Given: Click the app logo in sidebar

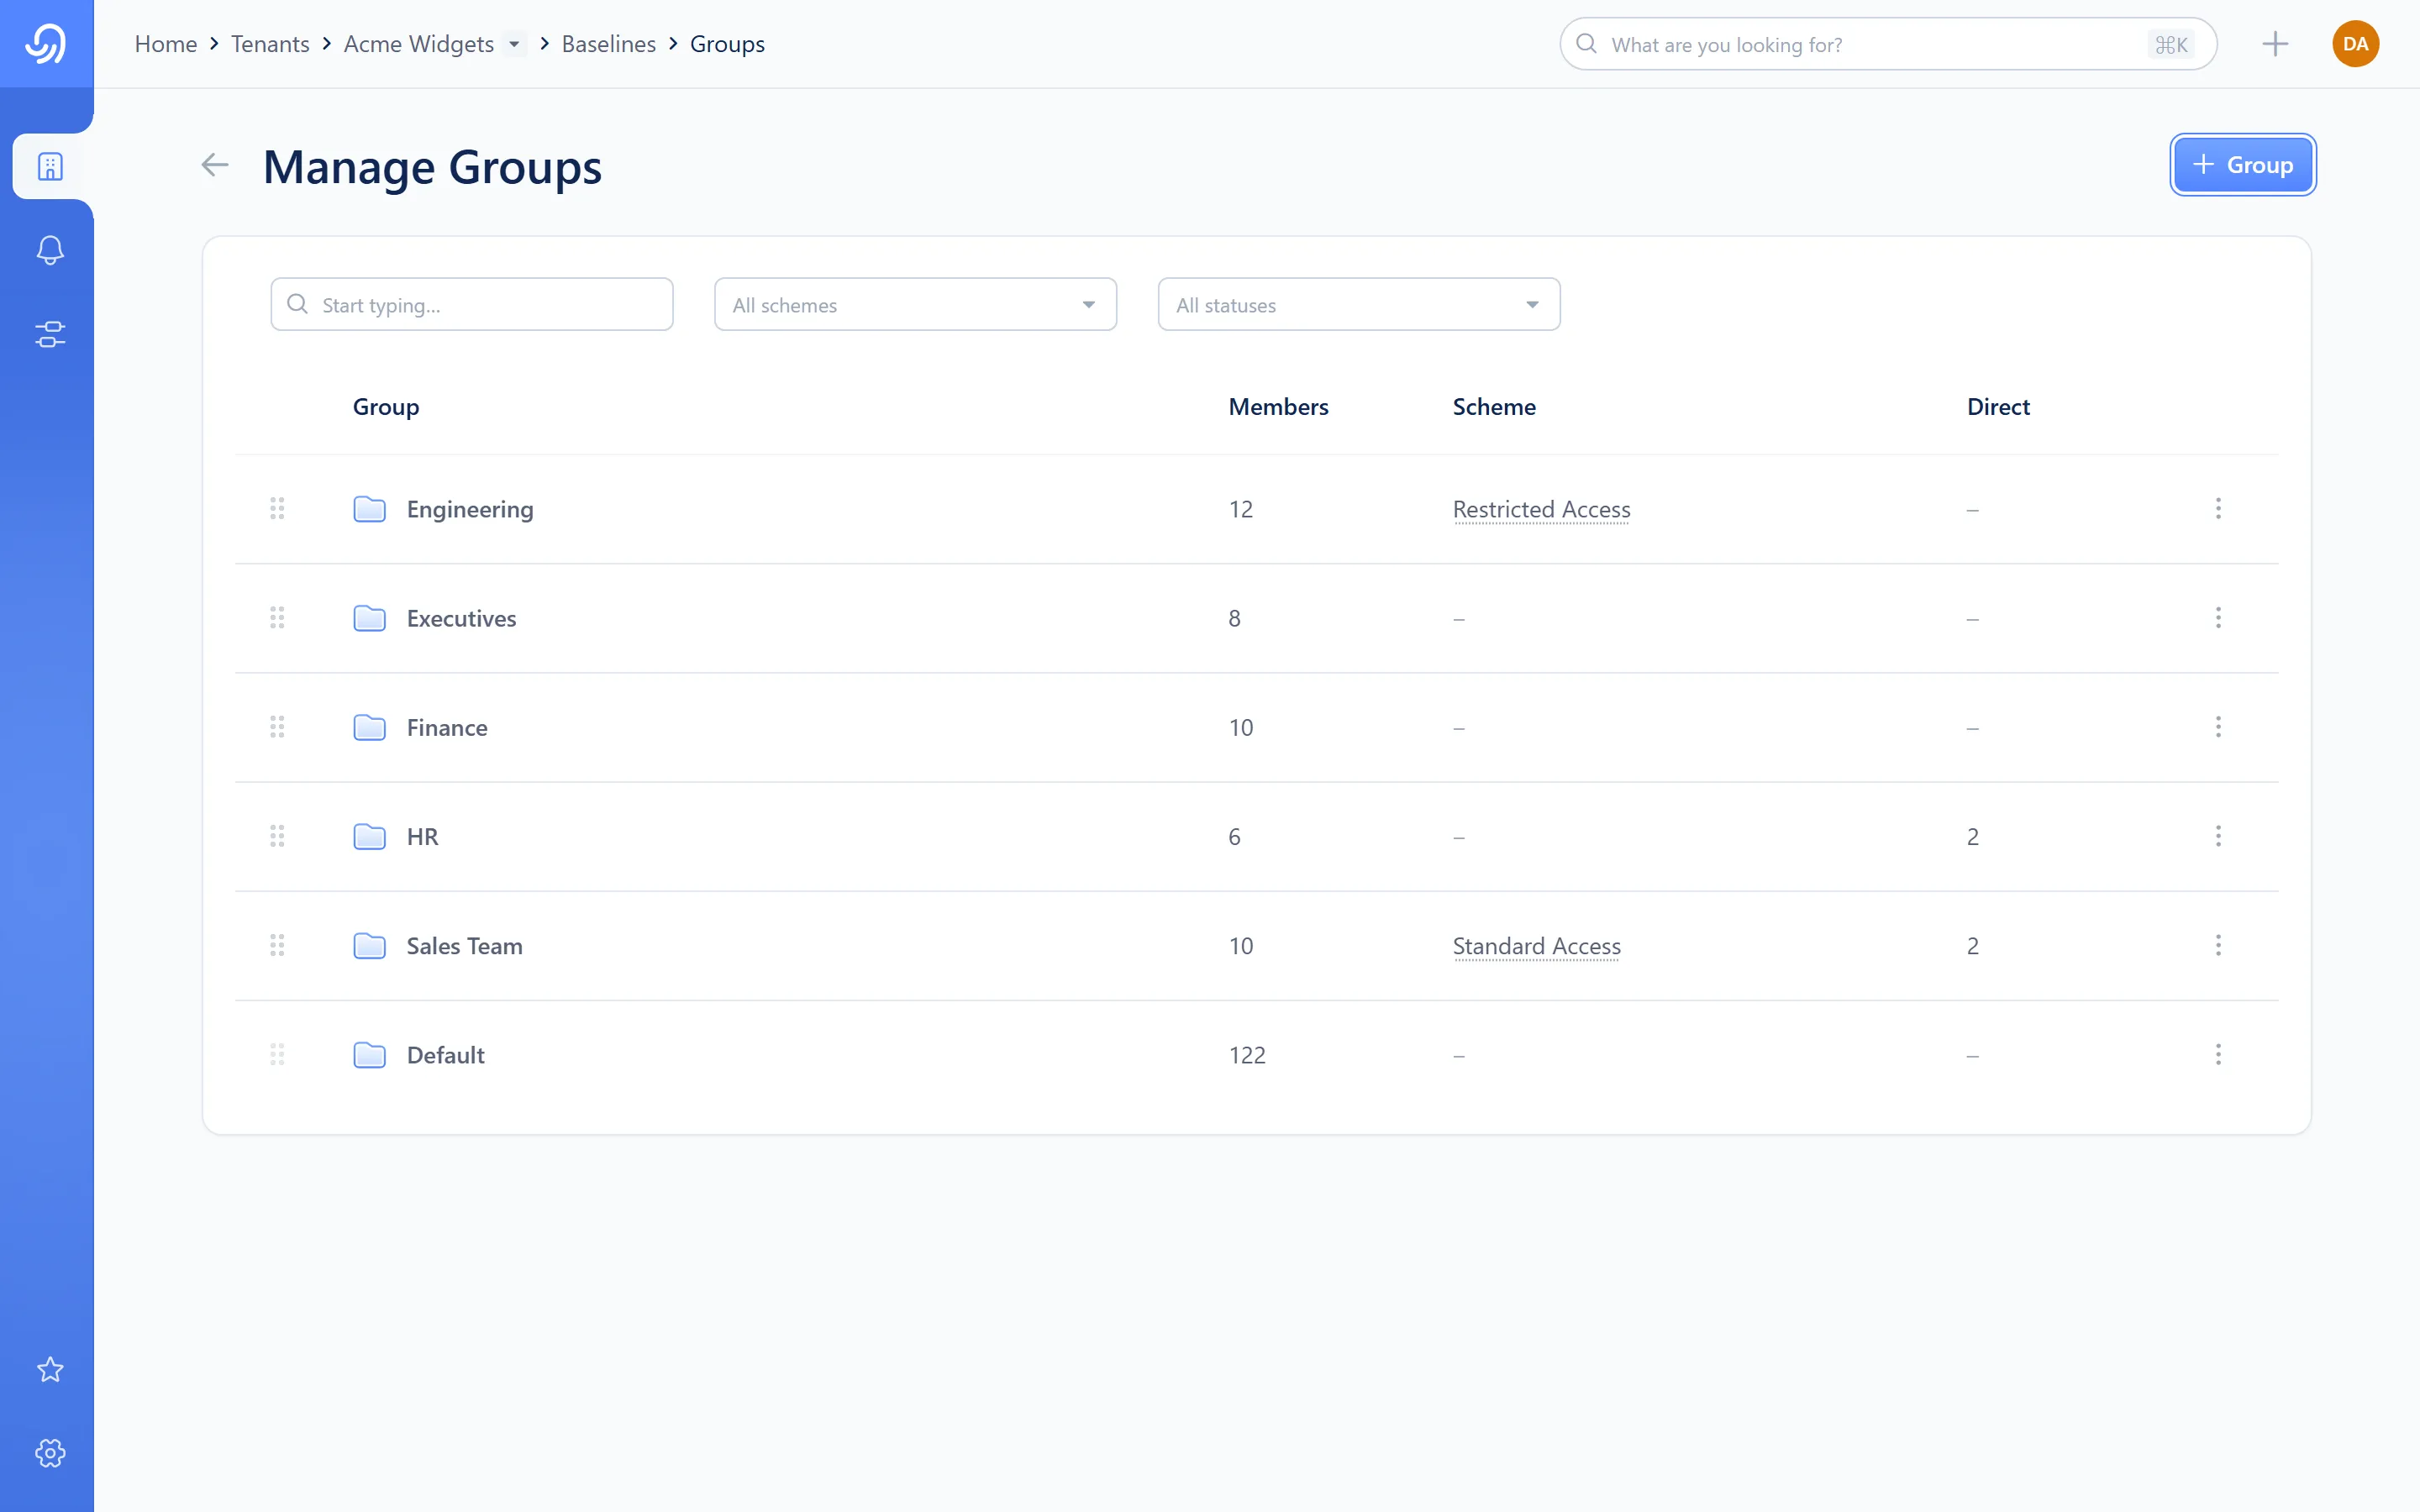Looking at the screenshot, I should [x=46, y=44].
